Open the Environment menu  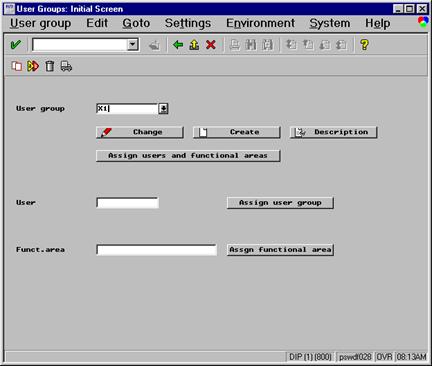[x=260, y=23]
